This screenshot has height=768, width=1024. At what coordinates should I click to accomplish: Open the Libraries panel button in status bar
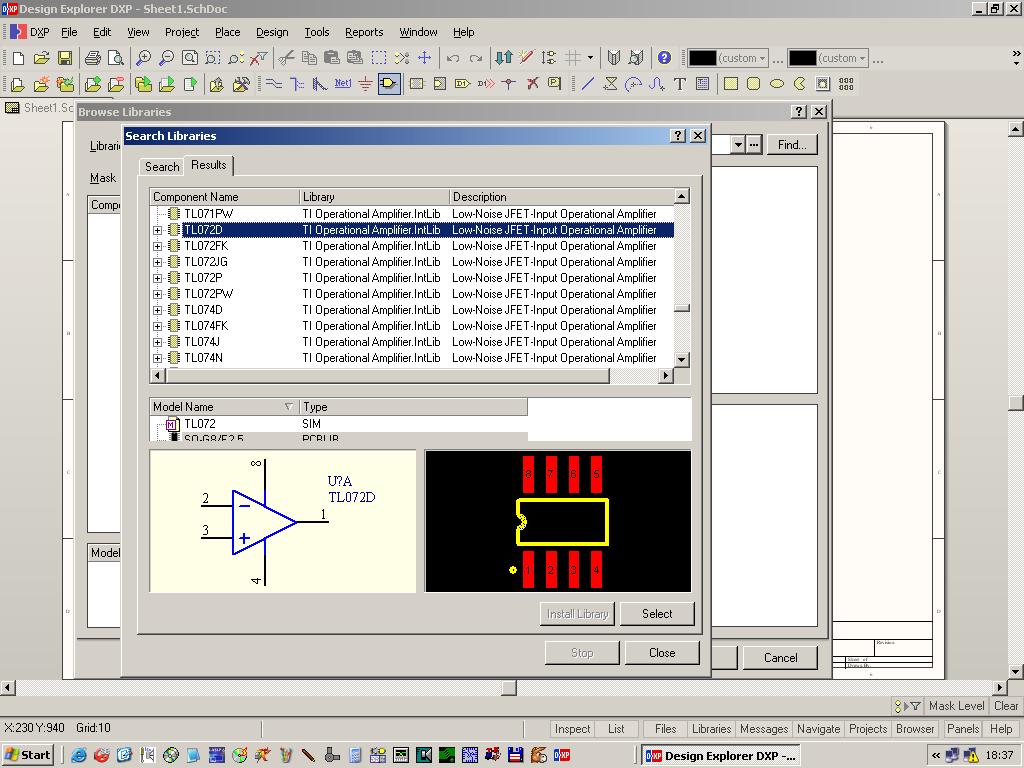pos(711,729)
